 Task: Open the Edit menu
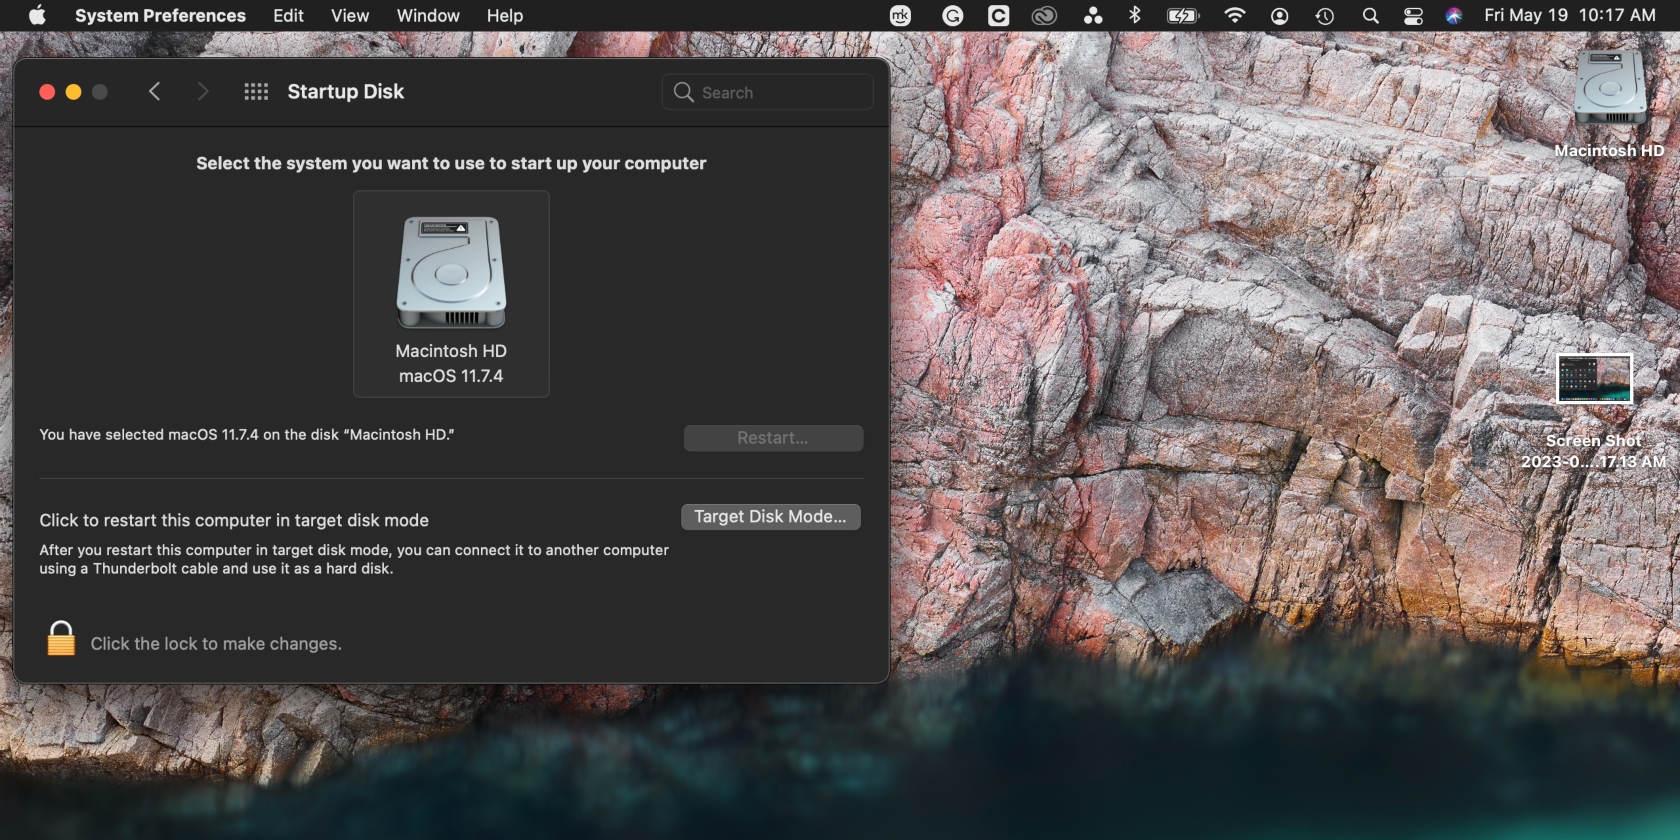[288, 15]
